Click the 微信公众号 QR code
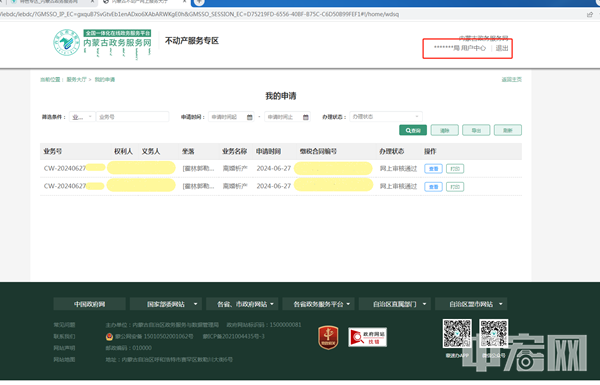 (x=494, y=333)
